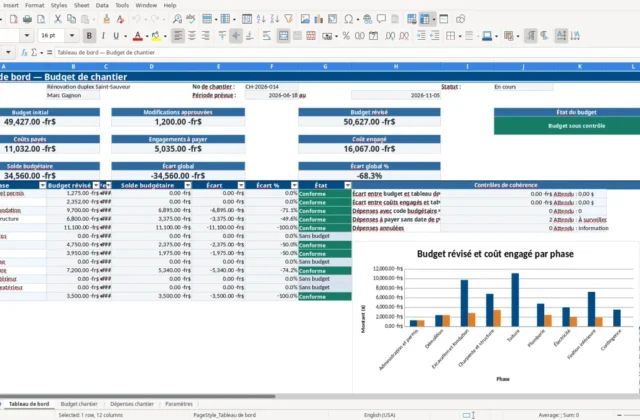Screen dimensions: 640x420
Task: Toggle Wrap Text
Action: point(267,36)
